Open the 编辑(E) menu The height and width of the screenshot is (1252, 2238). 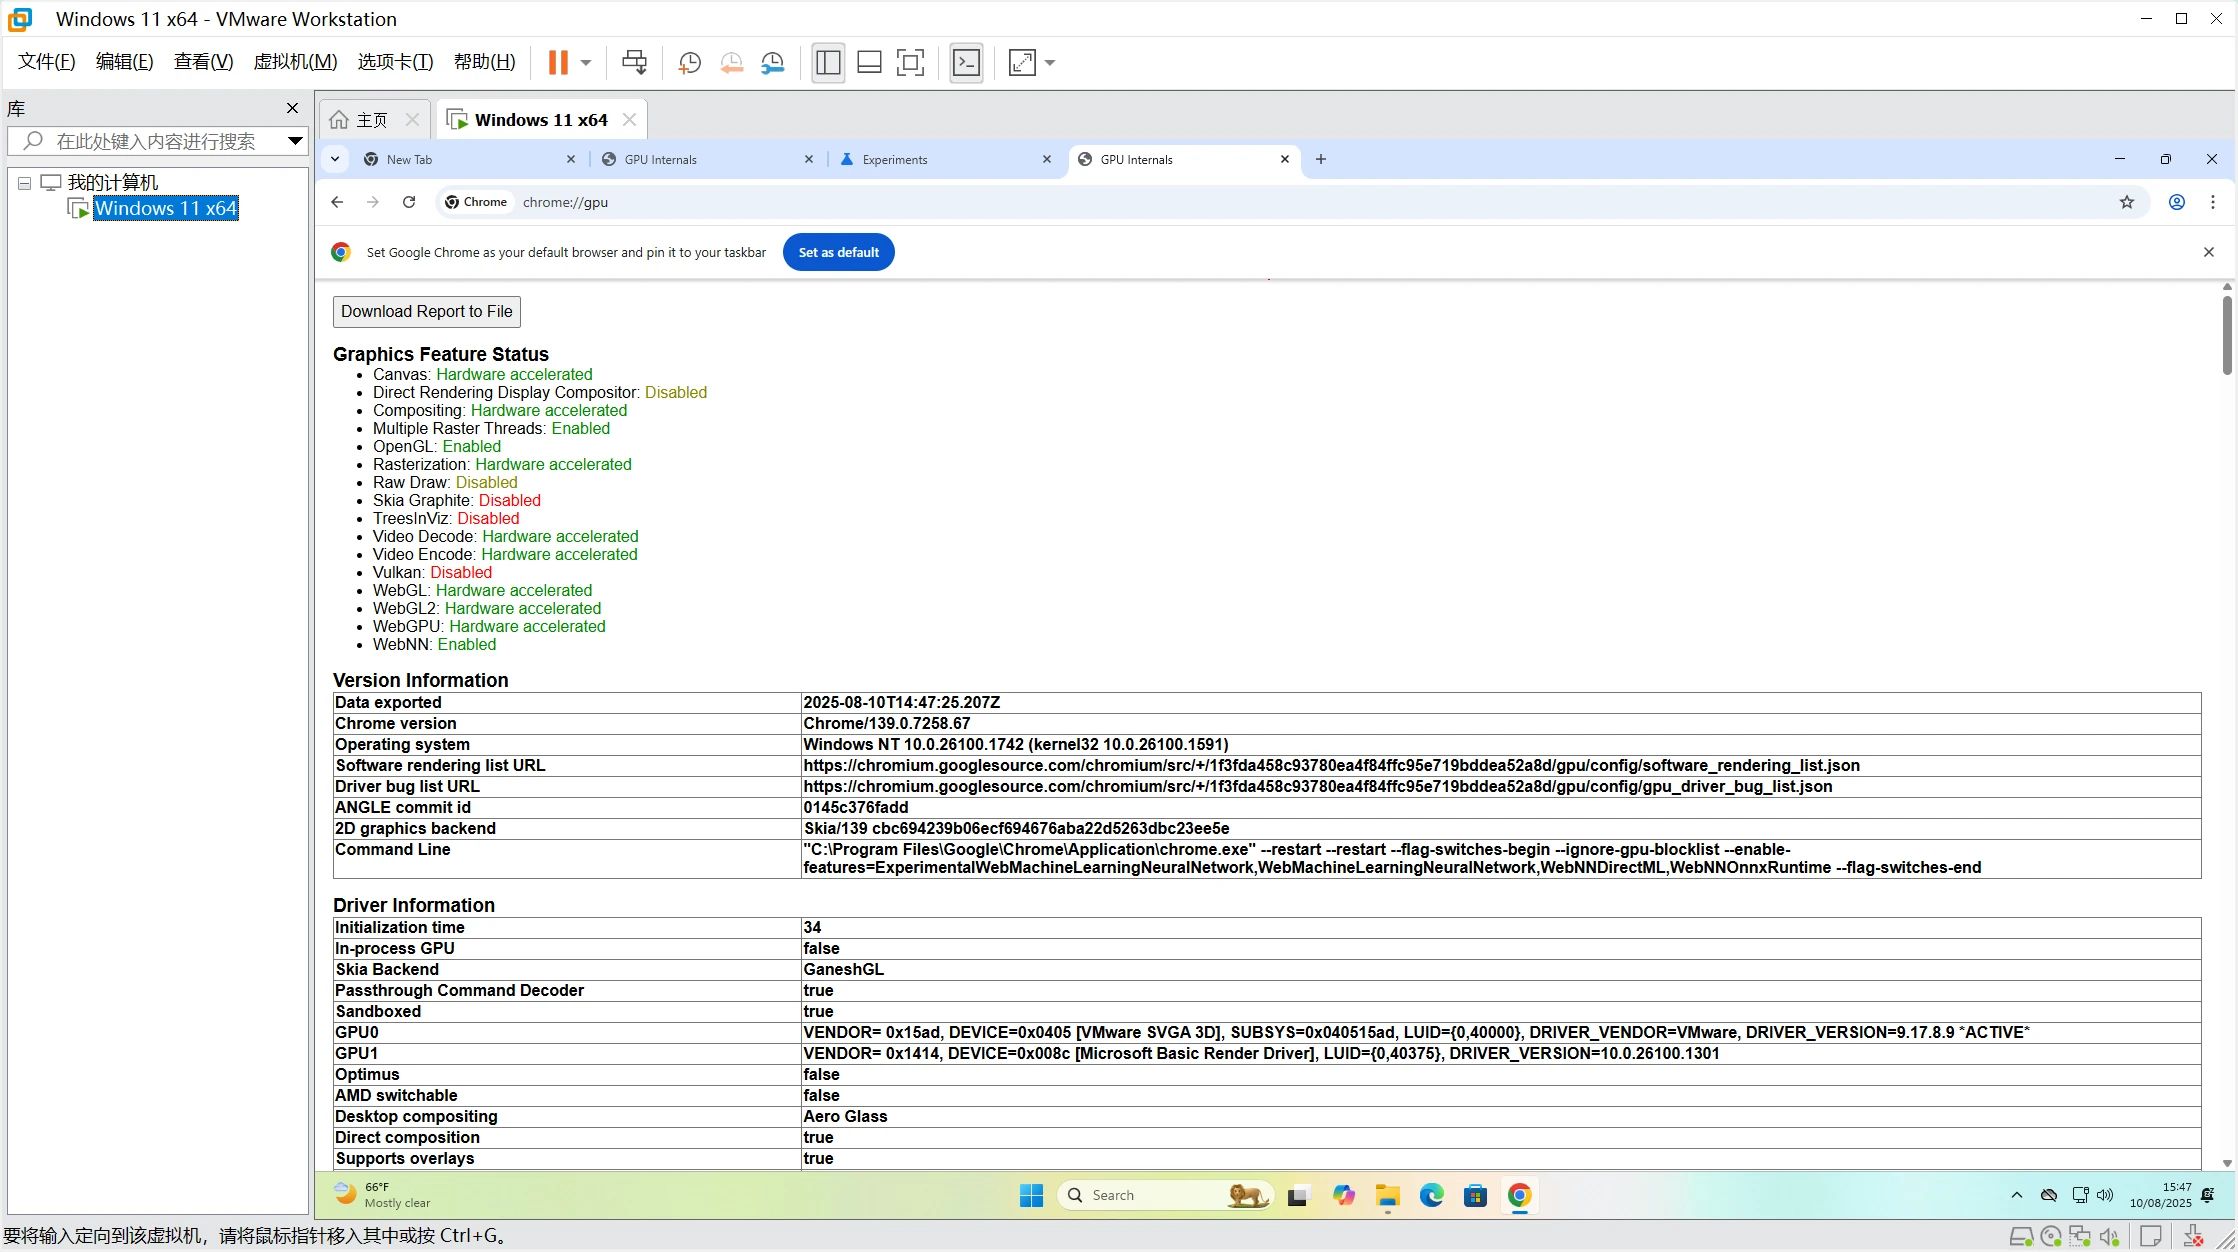(124, 62)
